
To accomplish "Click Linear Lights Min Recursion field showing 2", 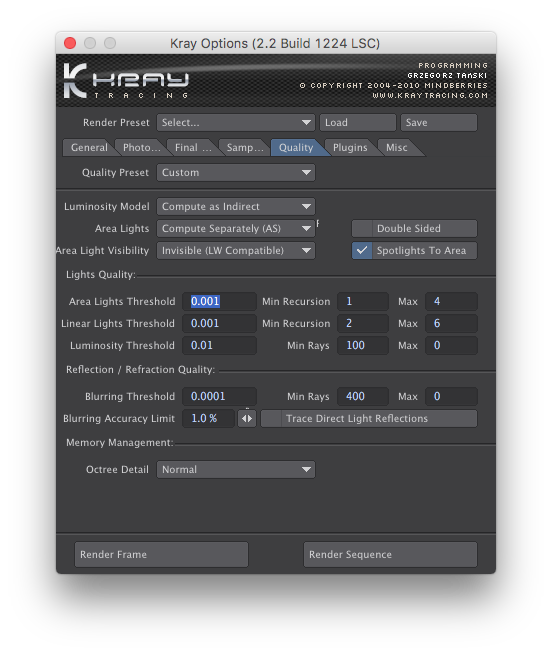I will tap(363, 324).
